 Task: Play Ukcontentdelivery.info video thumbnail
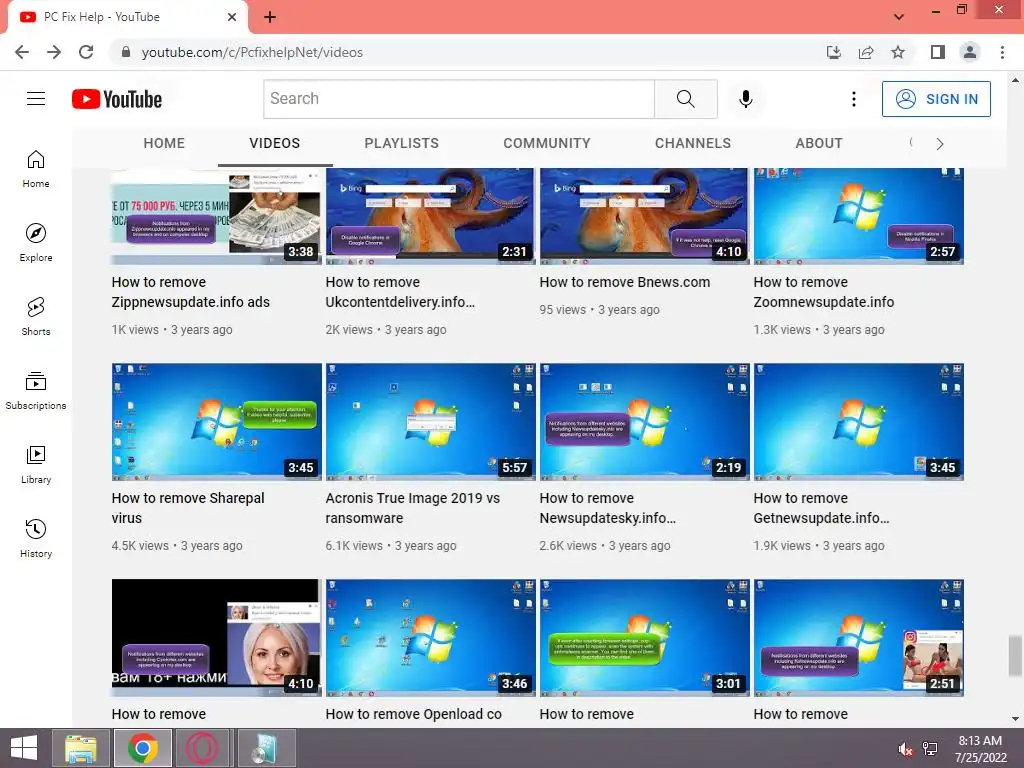430,216
